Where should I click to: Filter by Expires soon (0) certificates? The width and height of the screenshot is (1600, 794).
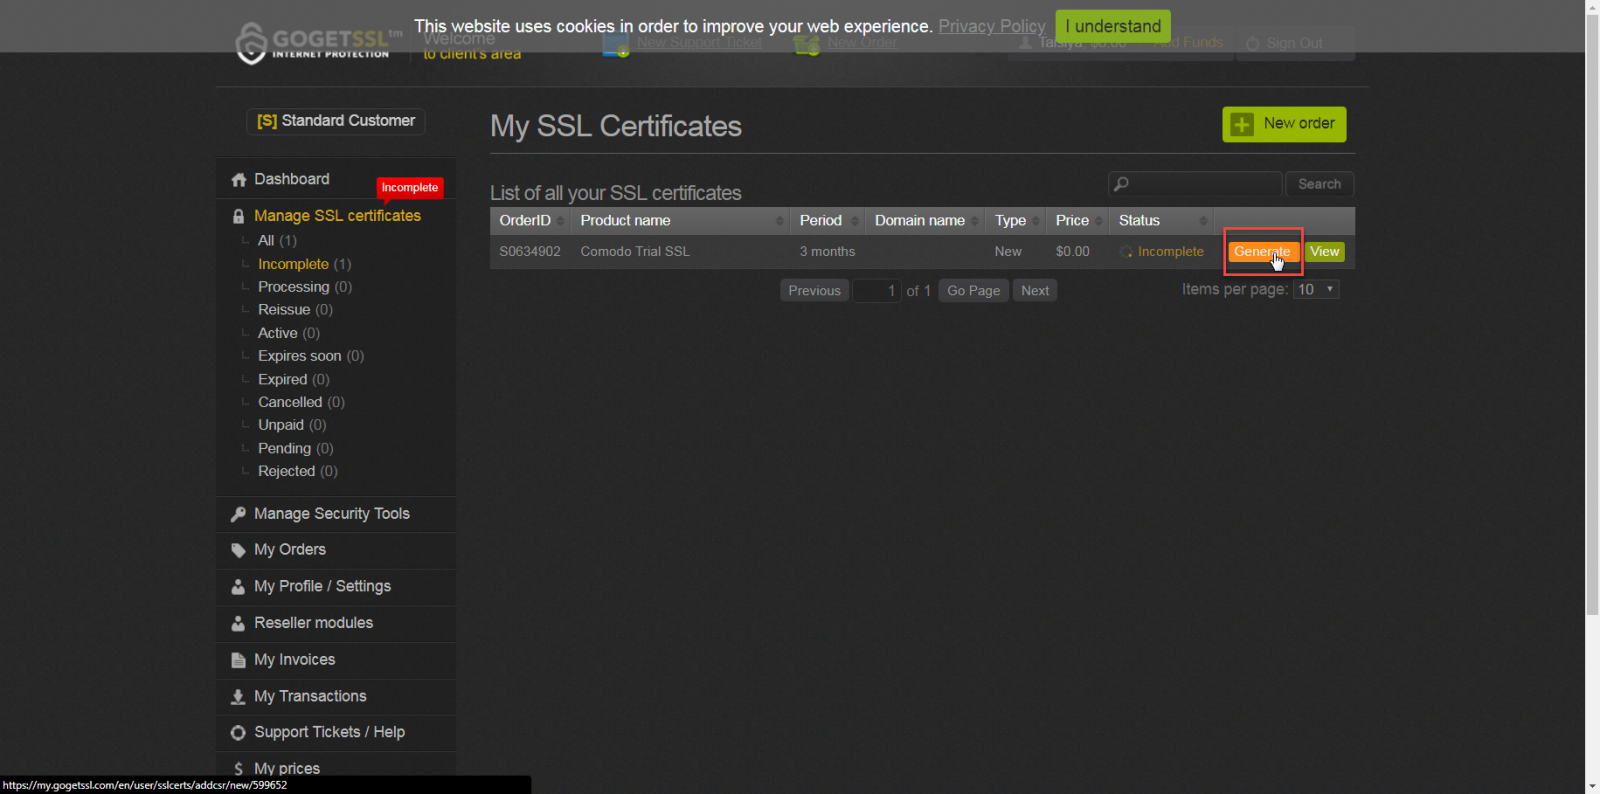311,356
